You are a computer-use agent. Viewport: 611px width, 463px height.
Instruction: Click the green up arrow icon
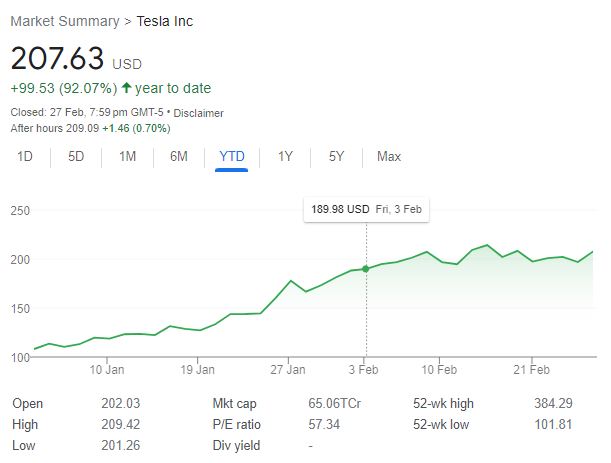125,88
